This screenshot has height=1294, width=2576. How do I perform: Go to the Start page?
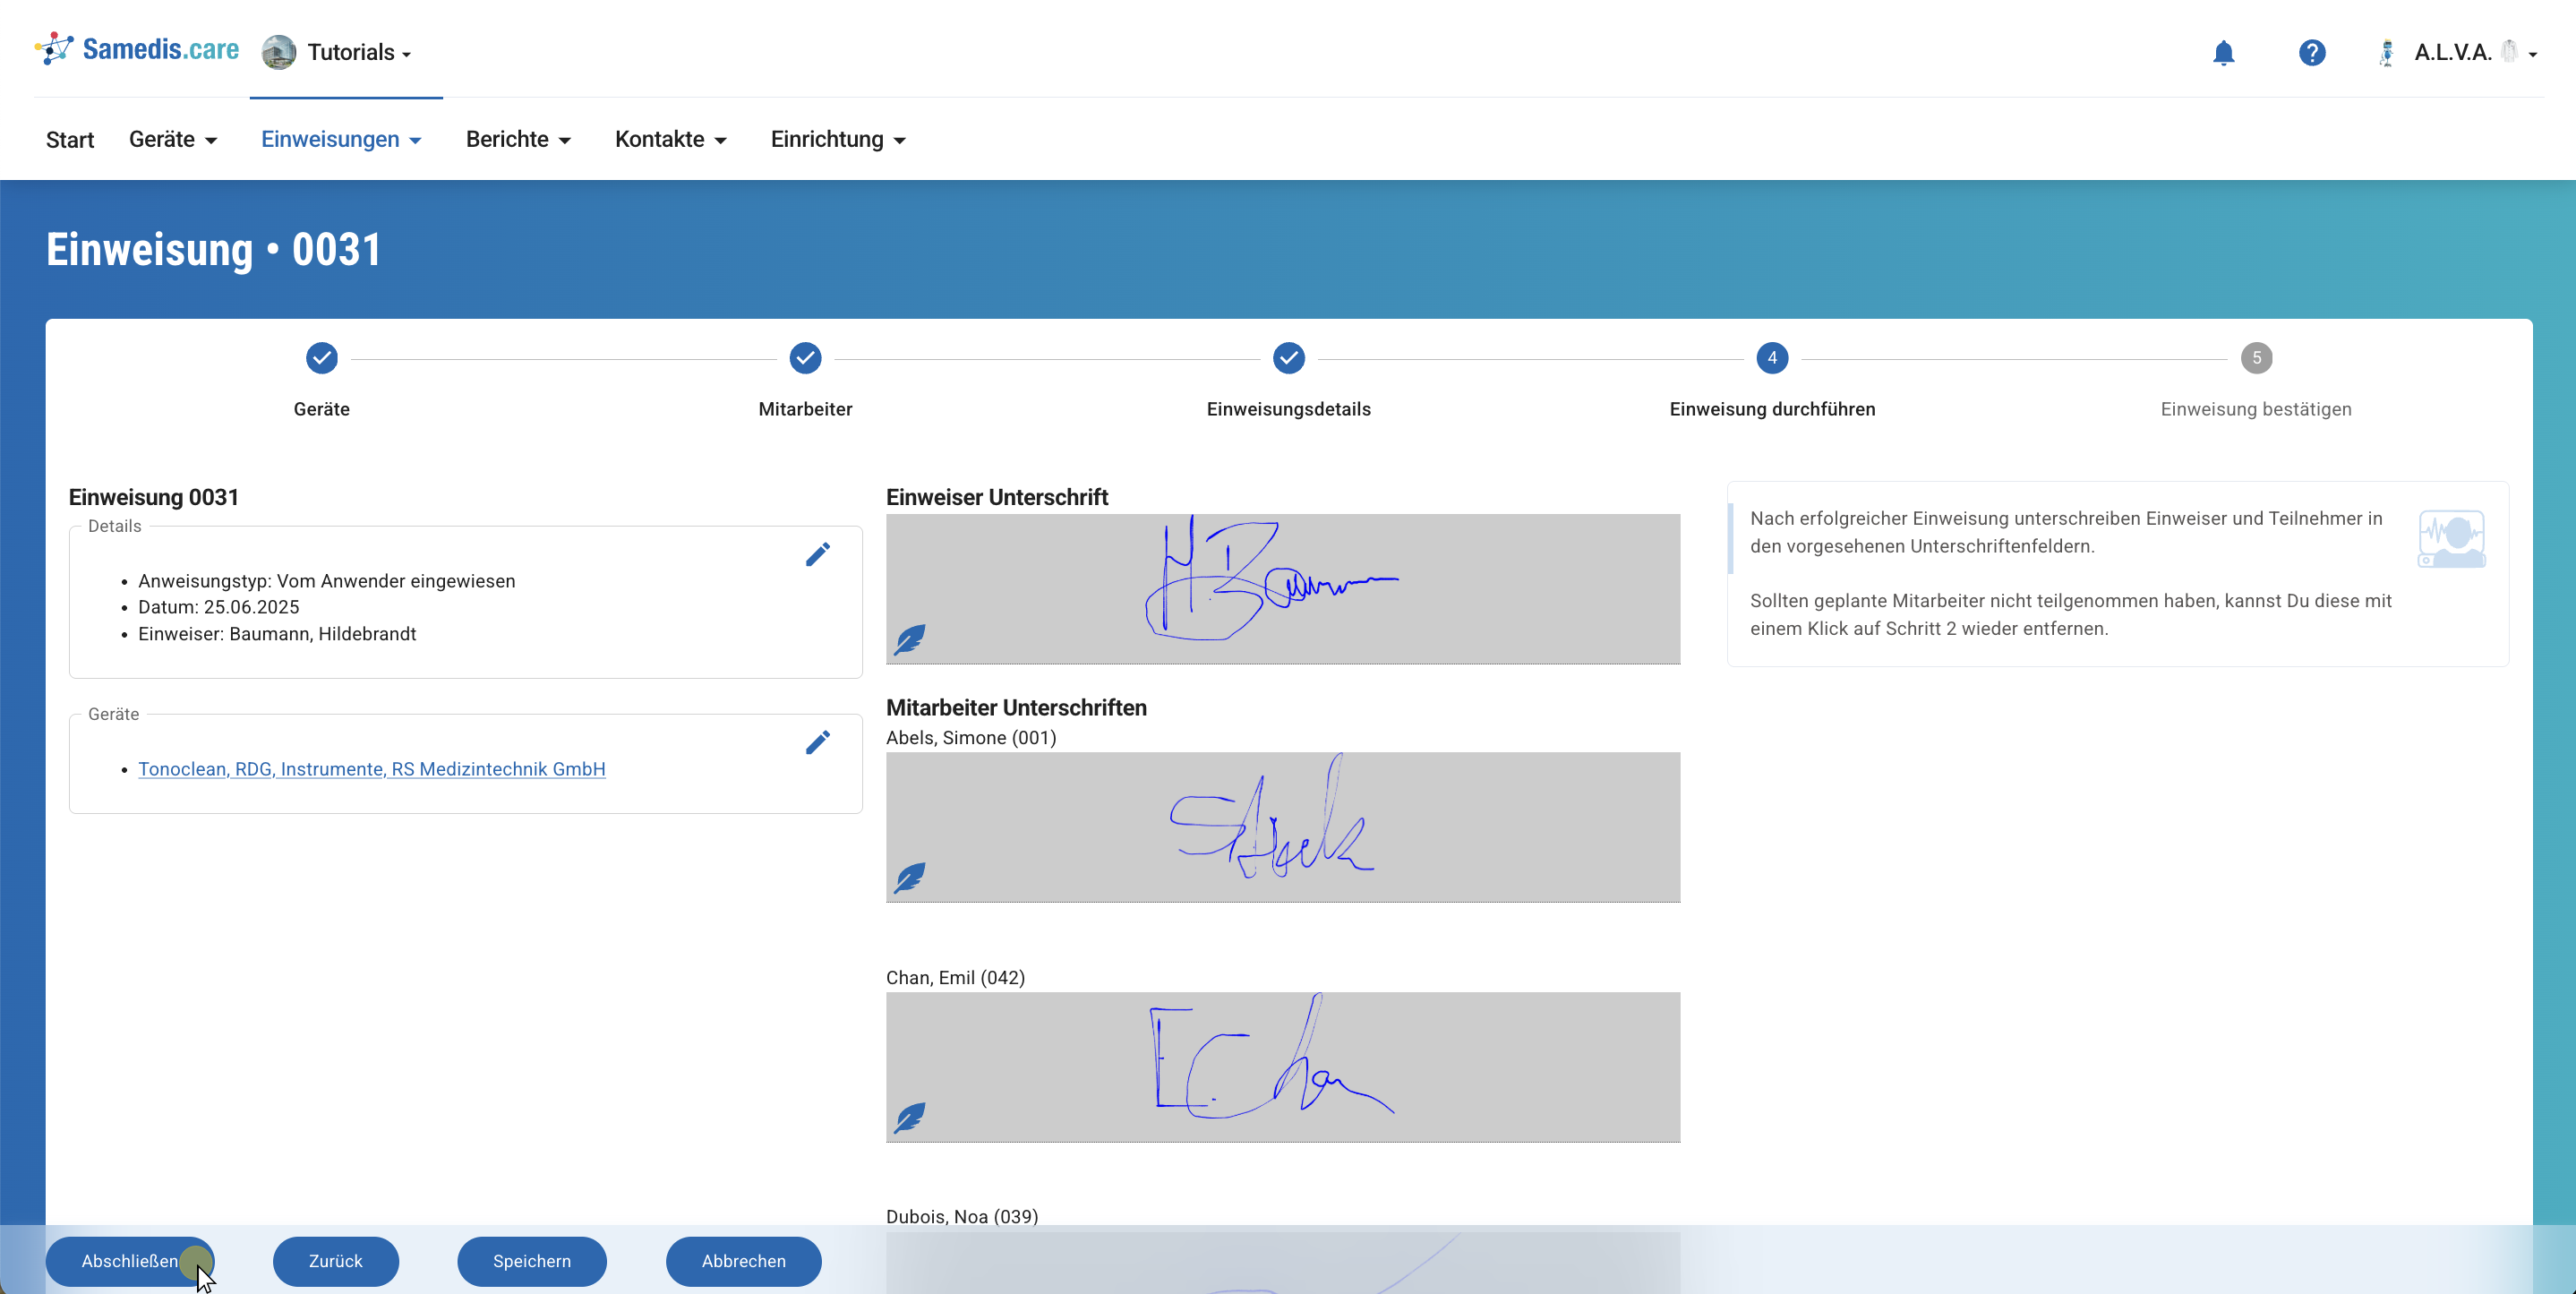tap(69, 139)
